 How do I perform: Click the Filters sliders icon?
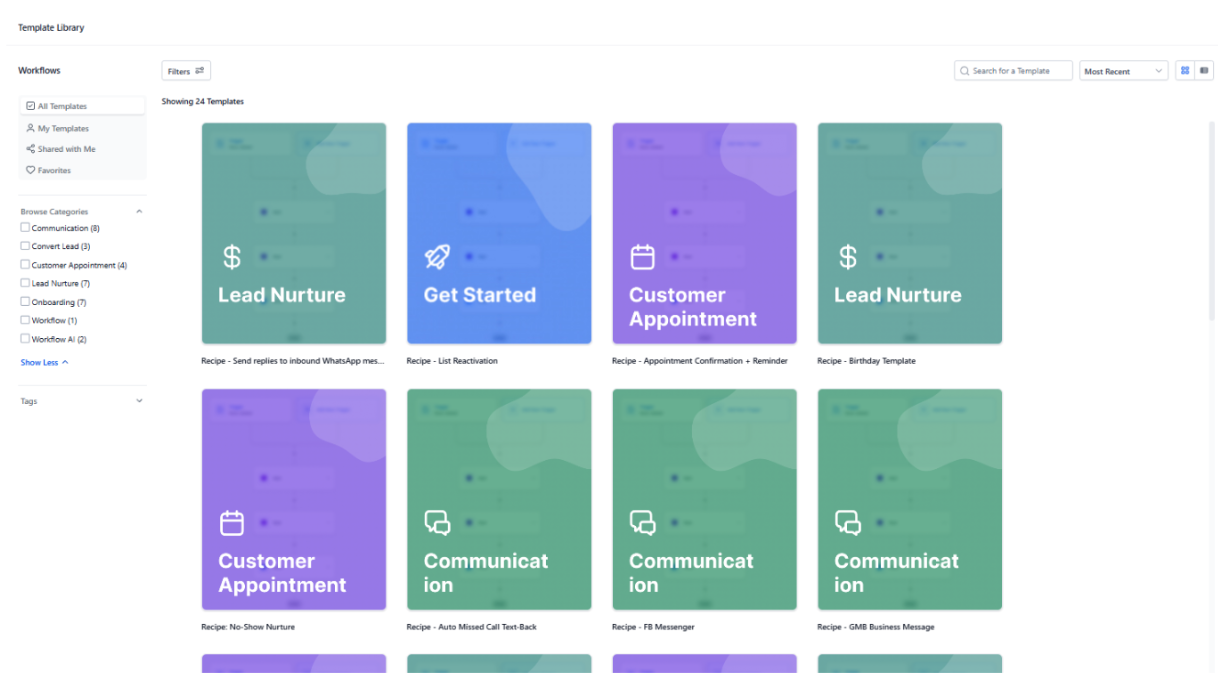(200, 71)
